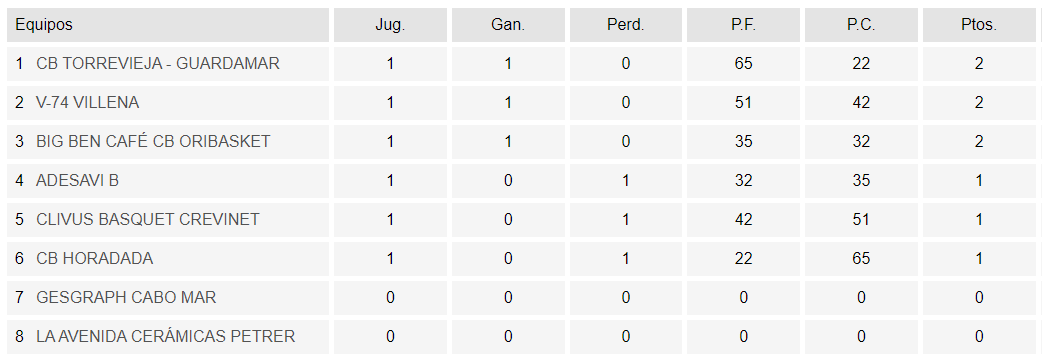Screen dimensions: 1042x361
Task: Select the P.C. column header
Action: (x=861, y=25)
